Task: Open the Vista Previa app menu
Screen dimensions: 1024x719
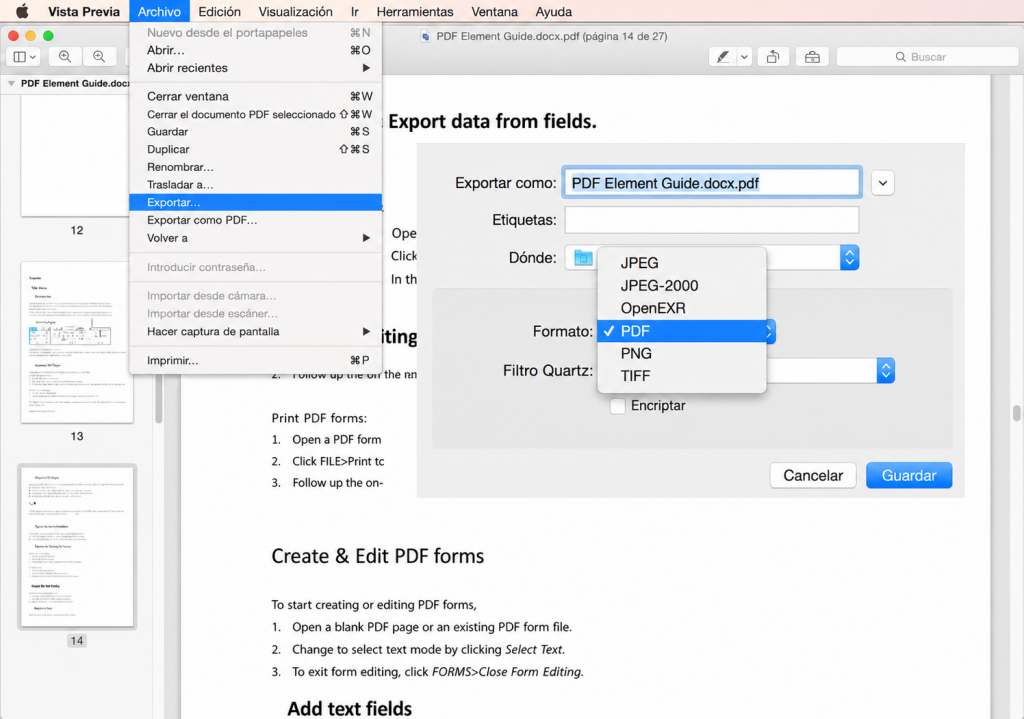Action: point(84,12)
